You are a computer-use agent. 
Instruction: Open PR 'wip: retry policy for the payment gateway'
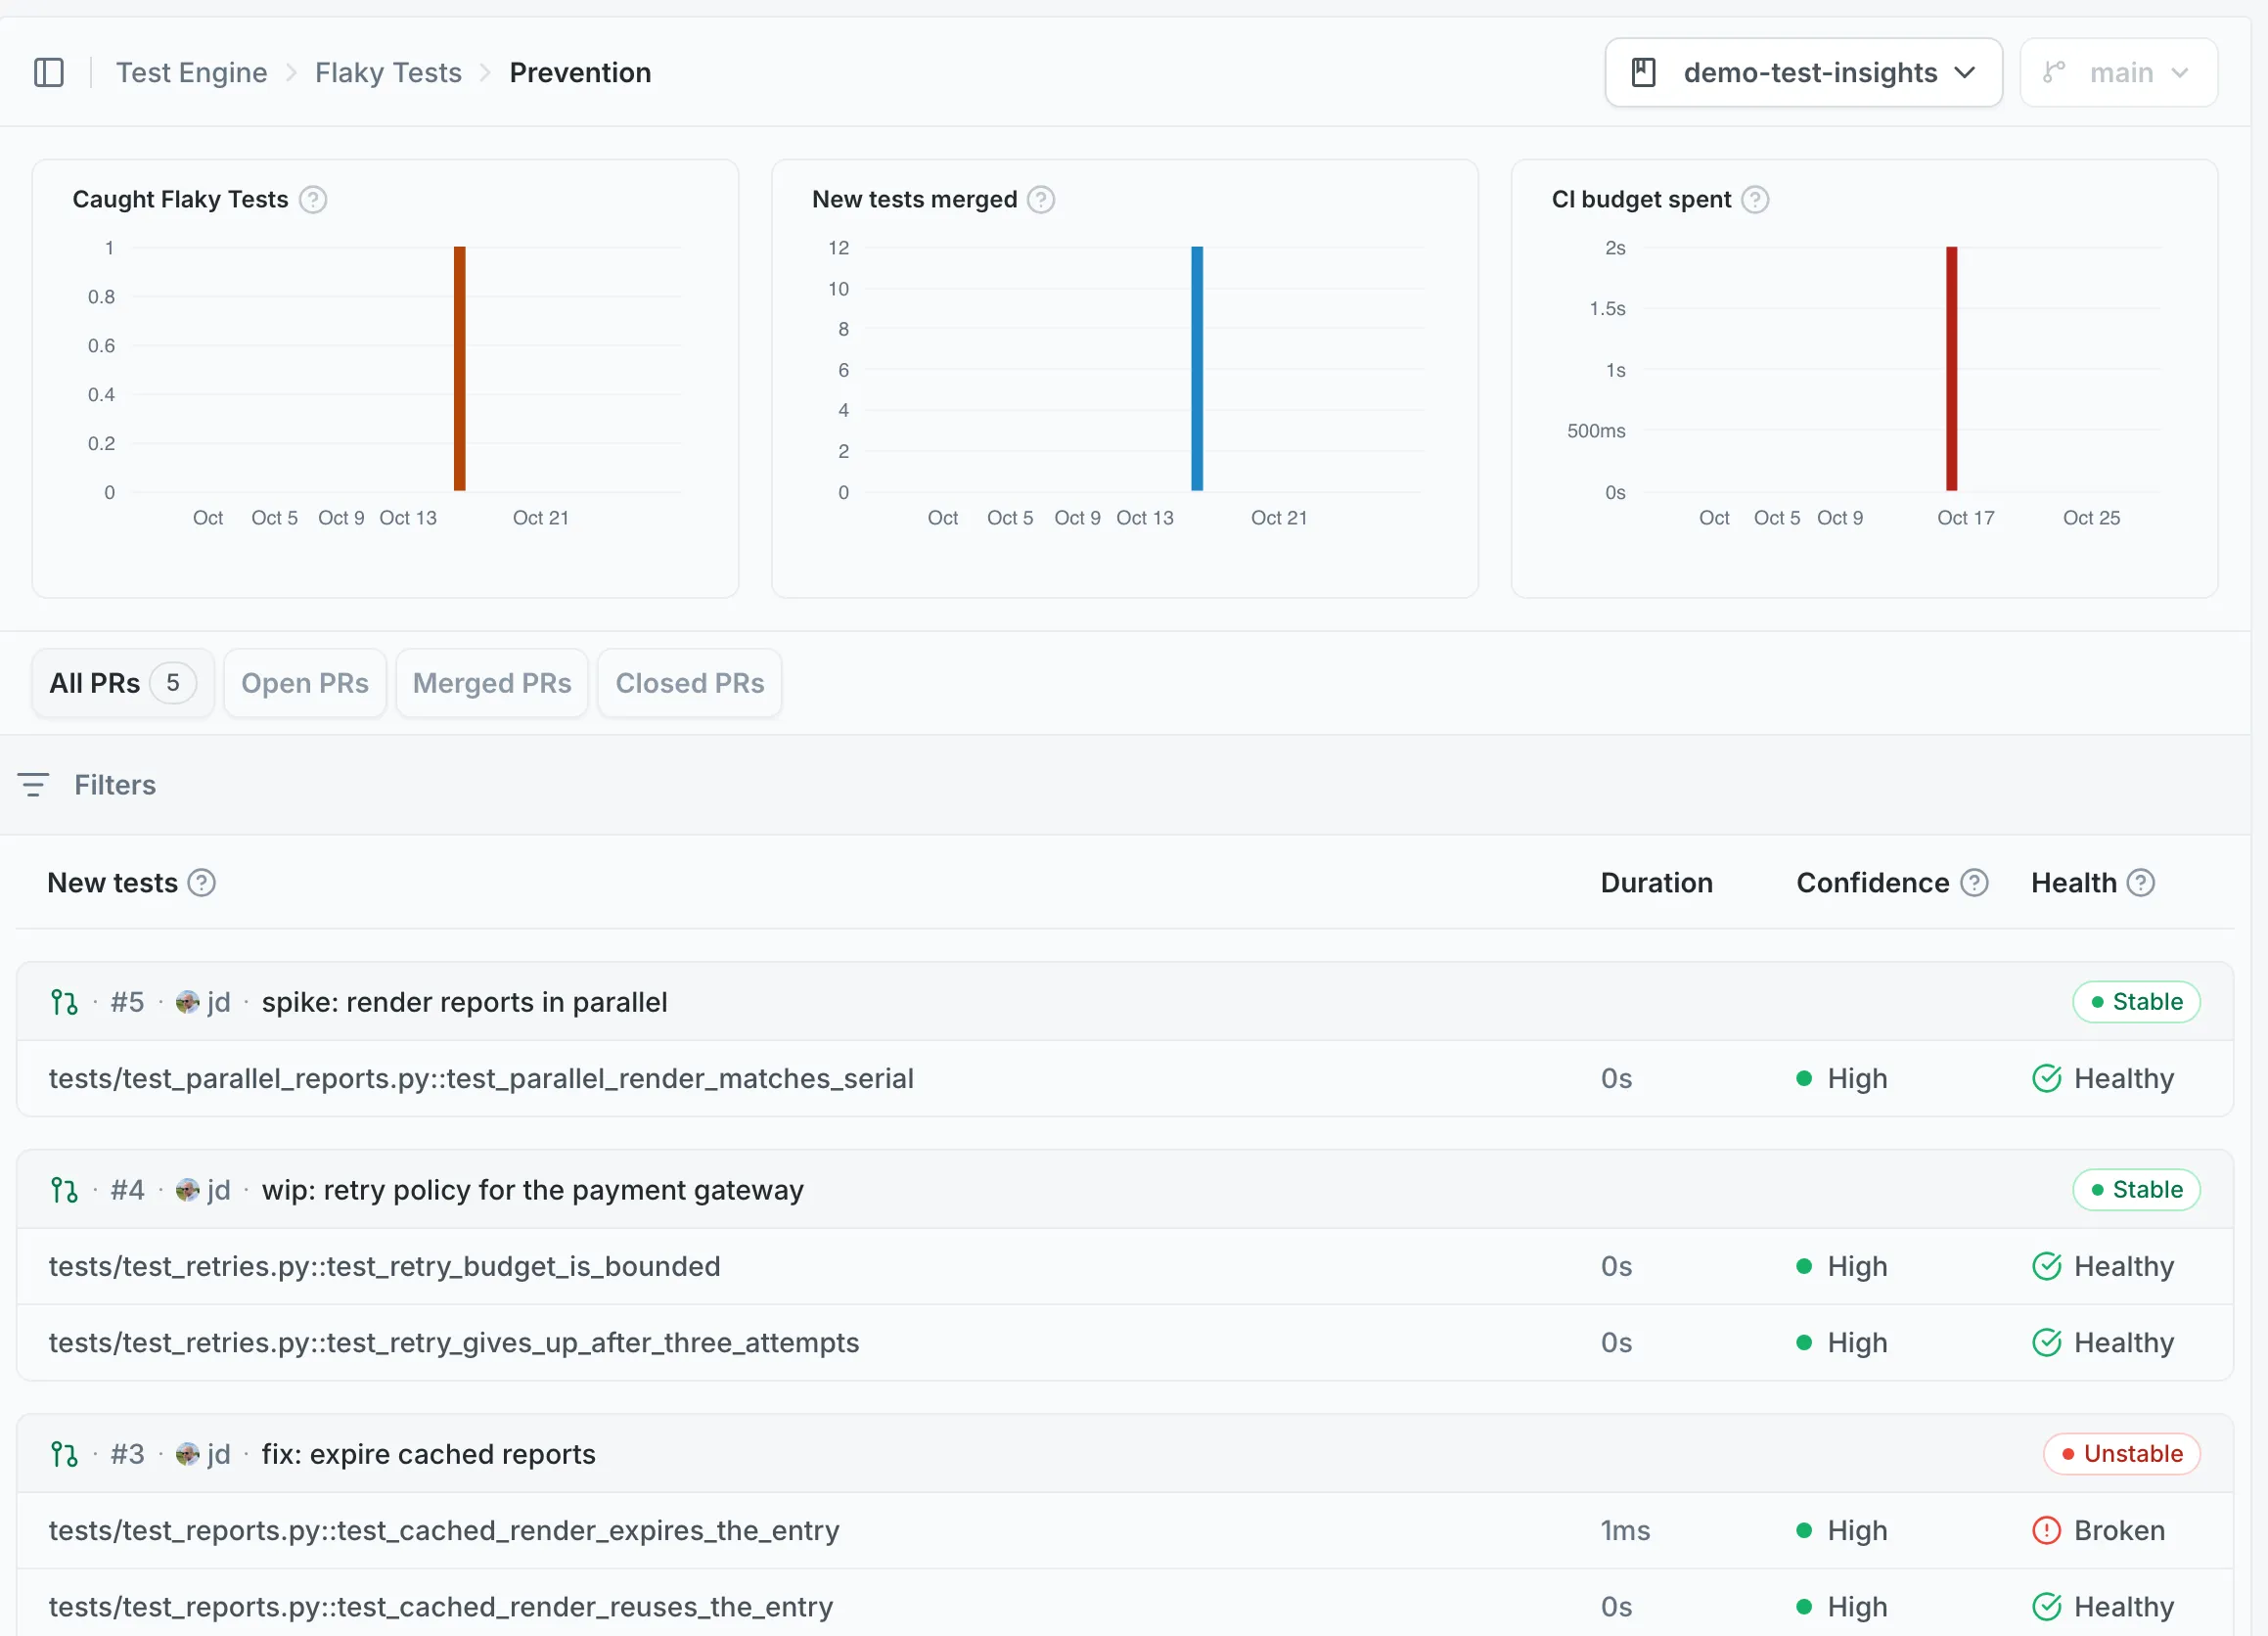click(x=533, y=1190)
